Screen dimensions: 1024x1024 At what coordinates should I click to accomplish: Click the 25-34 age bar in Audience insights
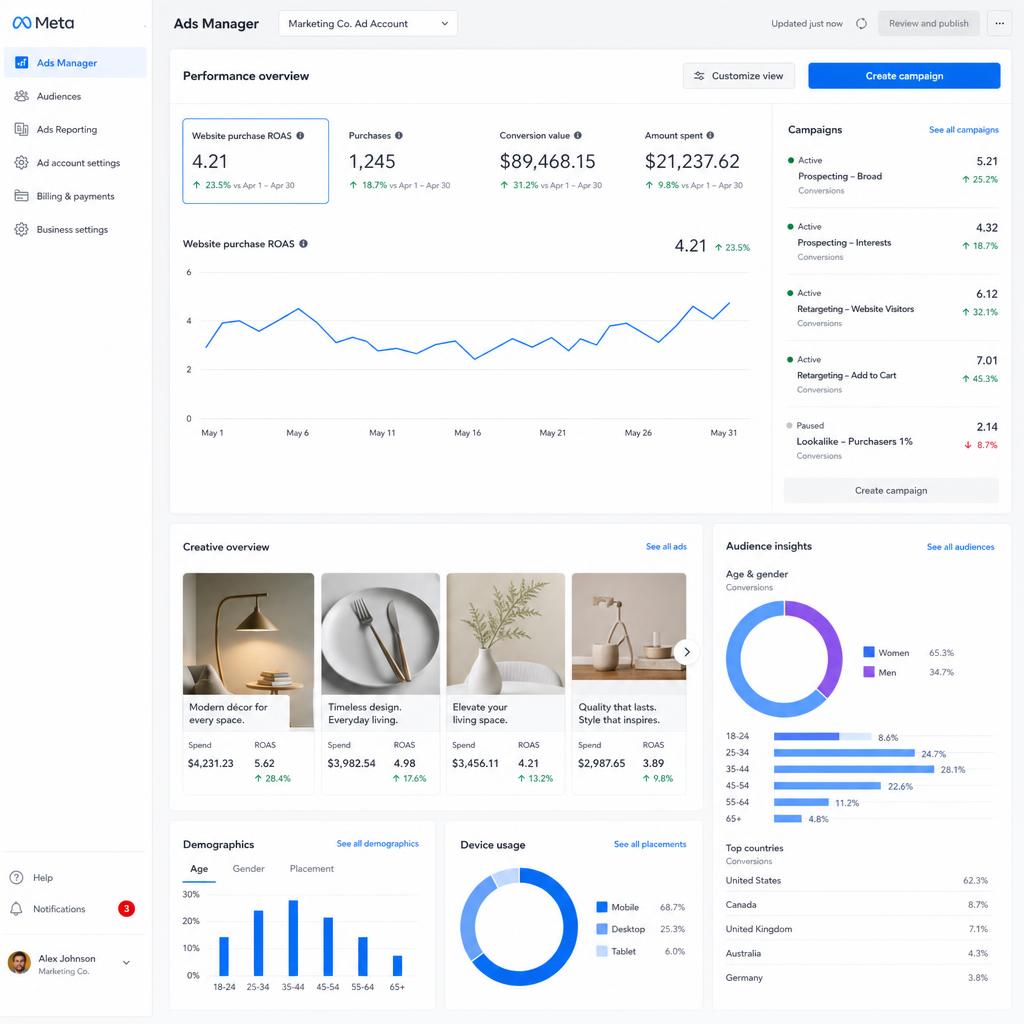[x=844, y=753]
